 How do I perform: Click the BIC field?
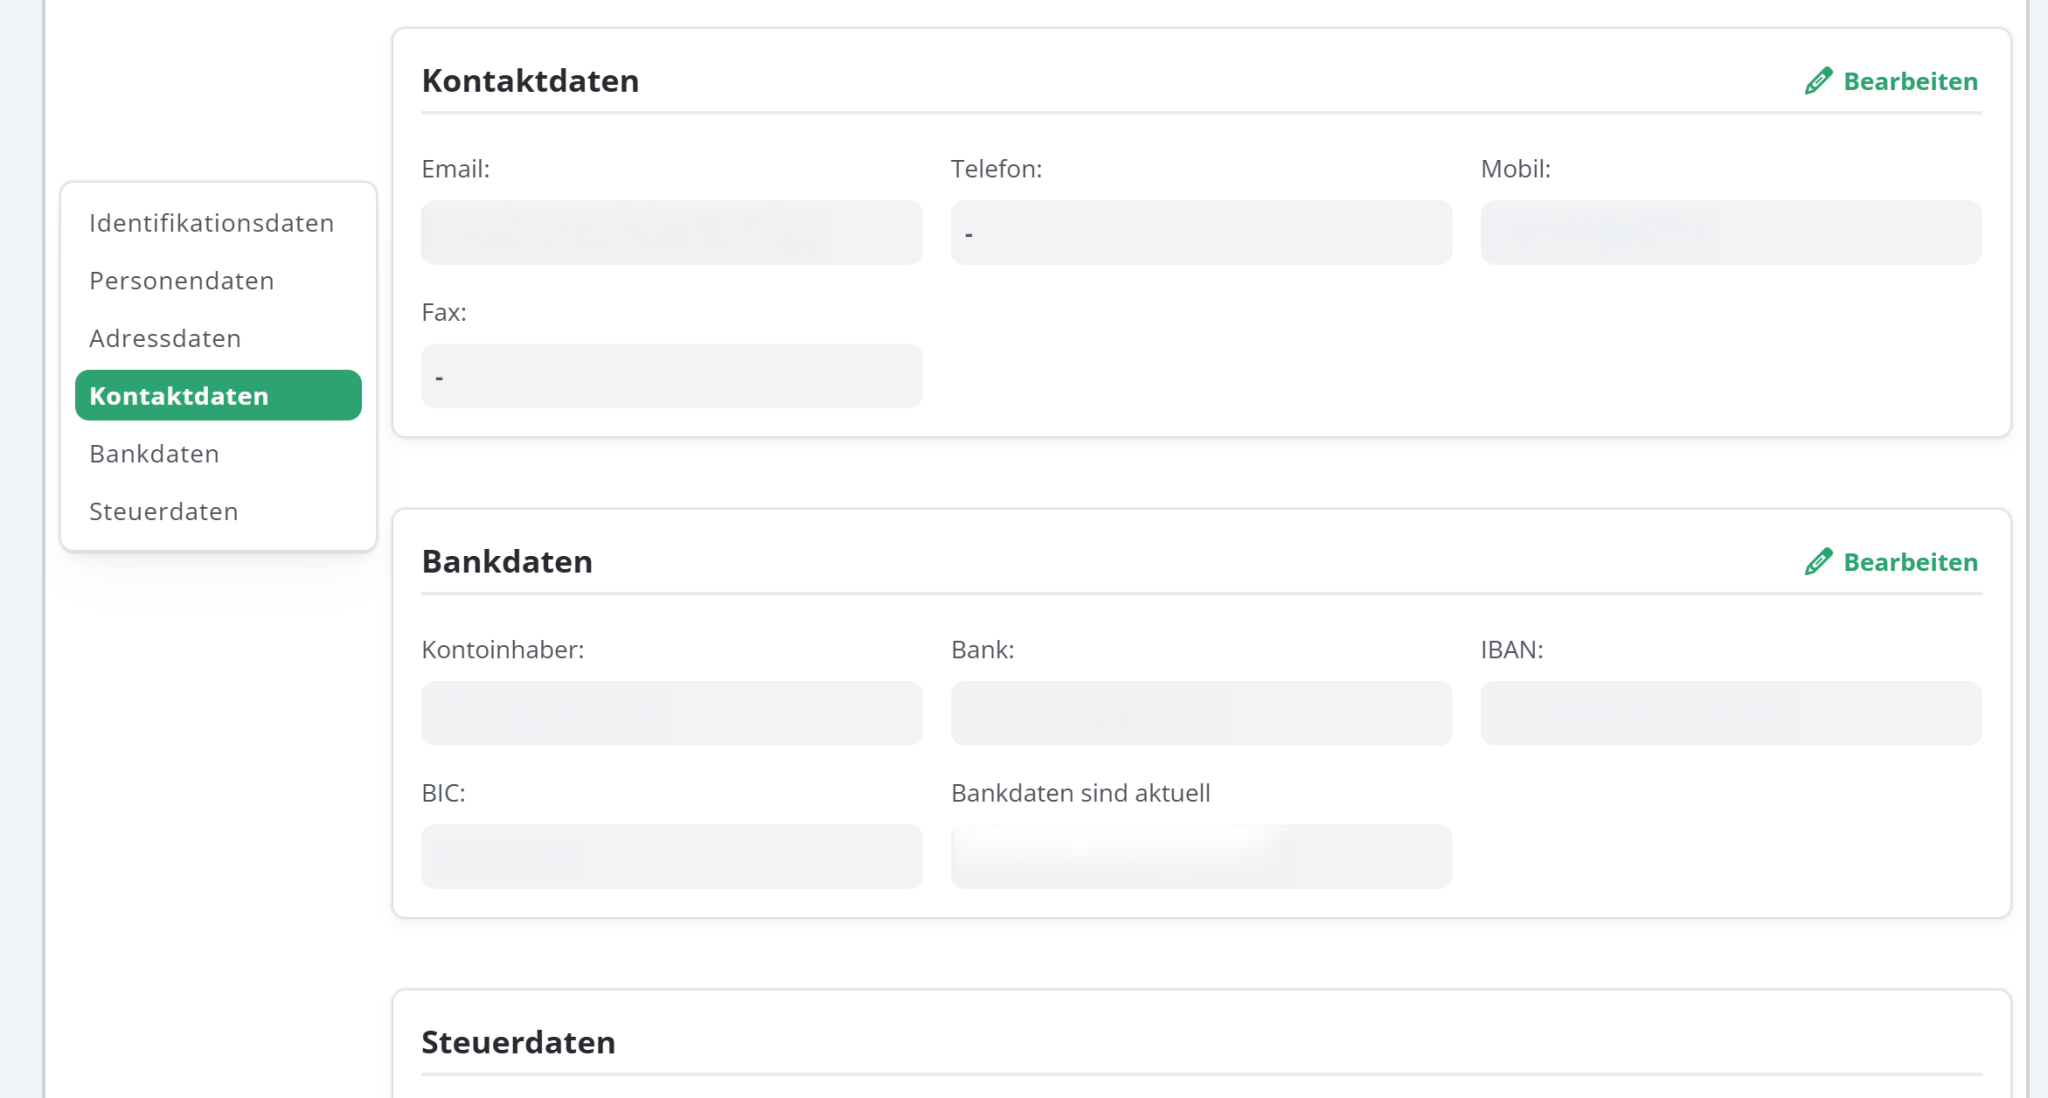point(671,857)
